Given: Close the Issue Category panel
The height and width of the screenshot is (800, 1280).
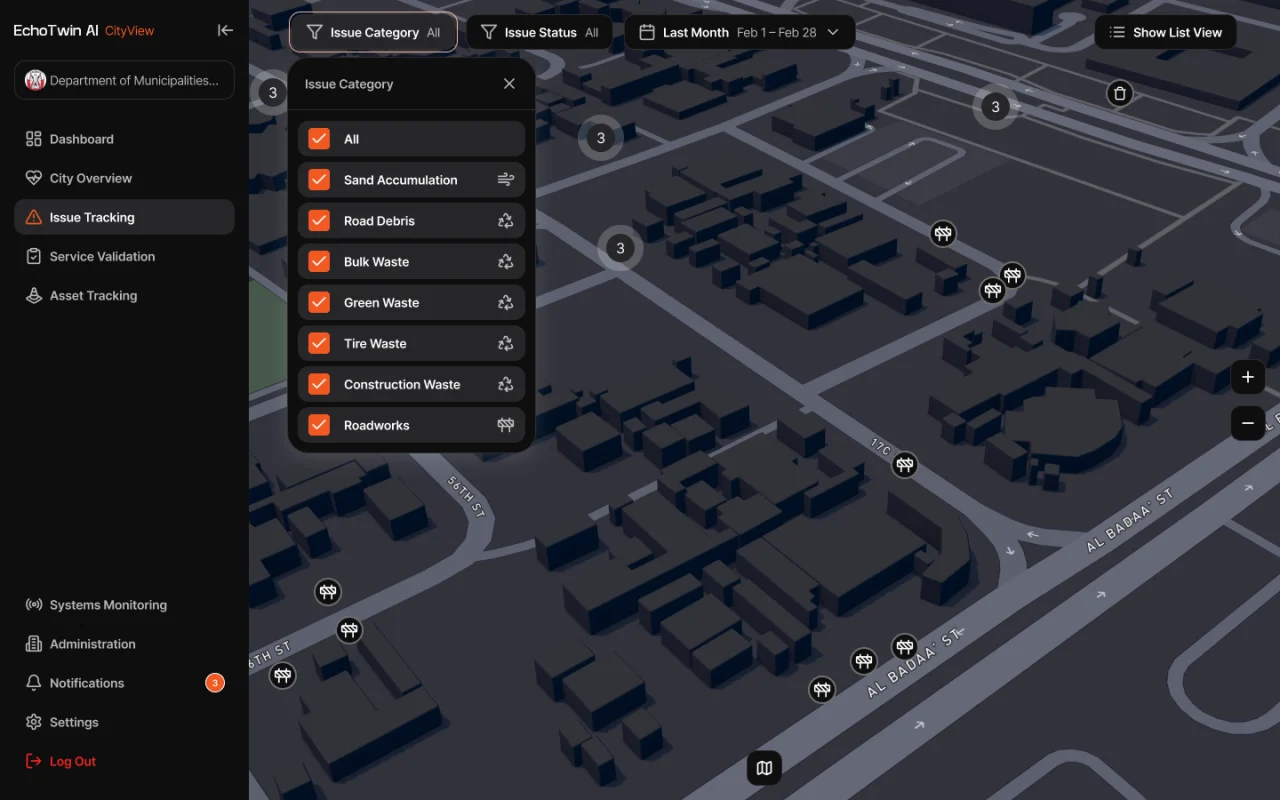Looking at the screenshot, I should [509, 84].
